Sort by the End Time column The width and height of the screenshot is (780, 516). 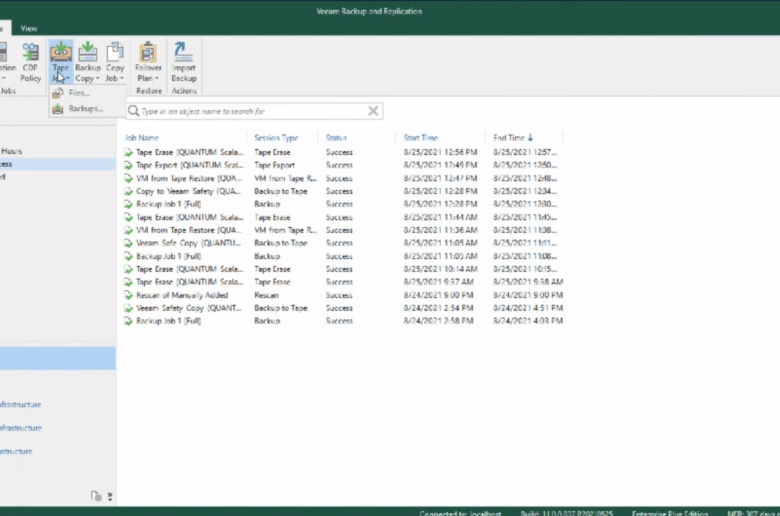[x=509, y=138]
